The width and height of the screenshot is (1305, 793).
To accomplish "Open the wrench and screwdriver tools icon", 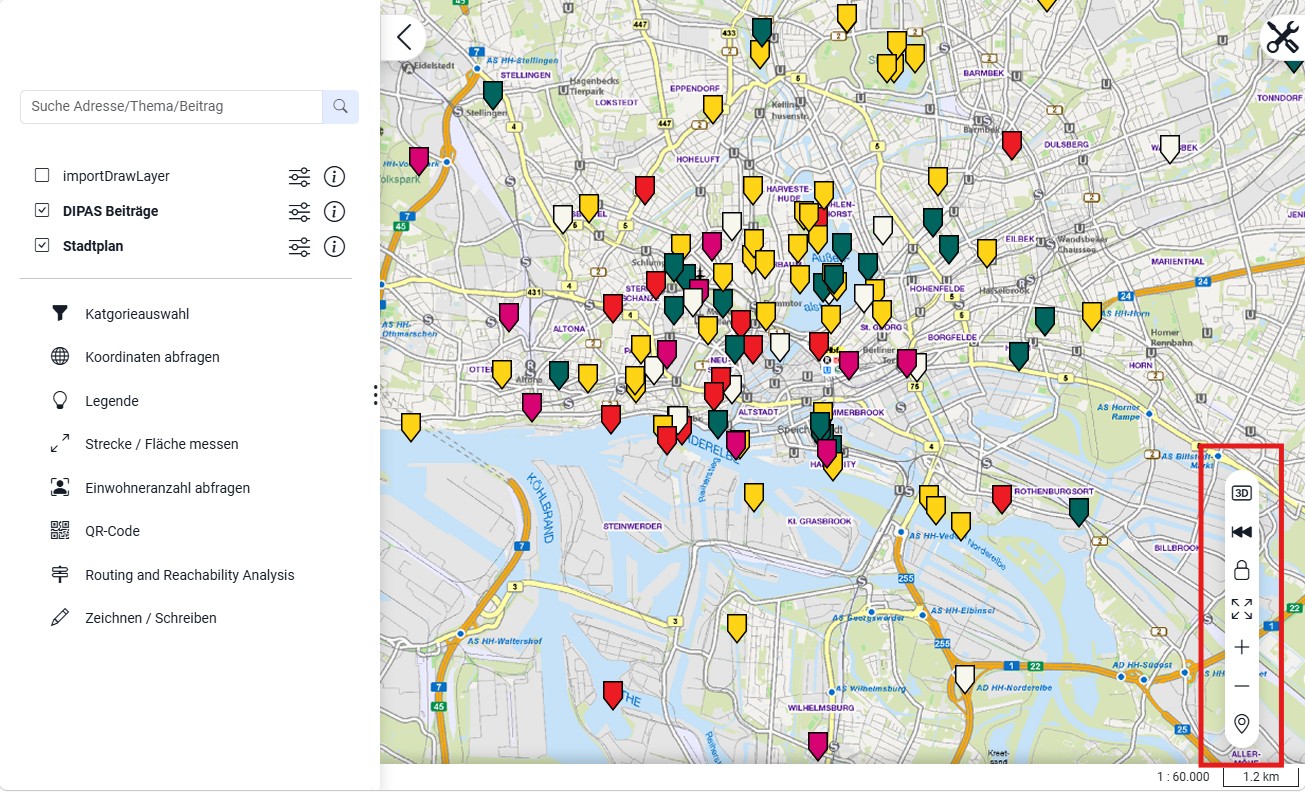I will tap(1282, 37).
